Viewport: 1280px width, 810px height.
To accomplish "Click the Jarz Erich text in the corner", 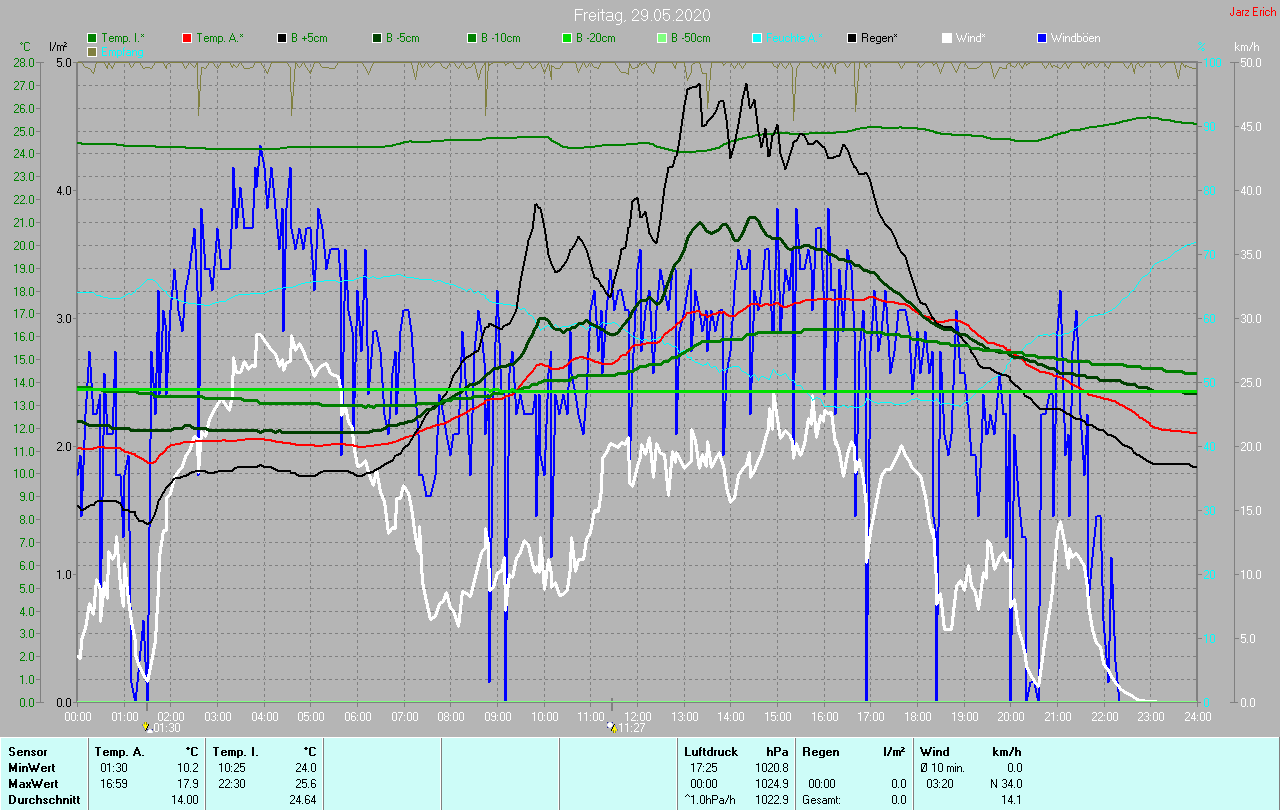I will (1252, 12).
